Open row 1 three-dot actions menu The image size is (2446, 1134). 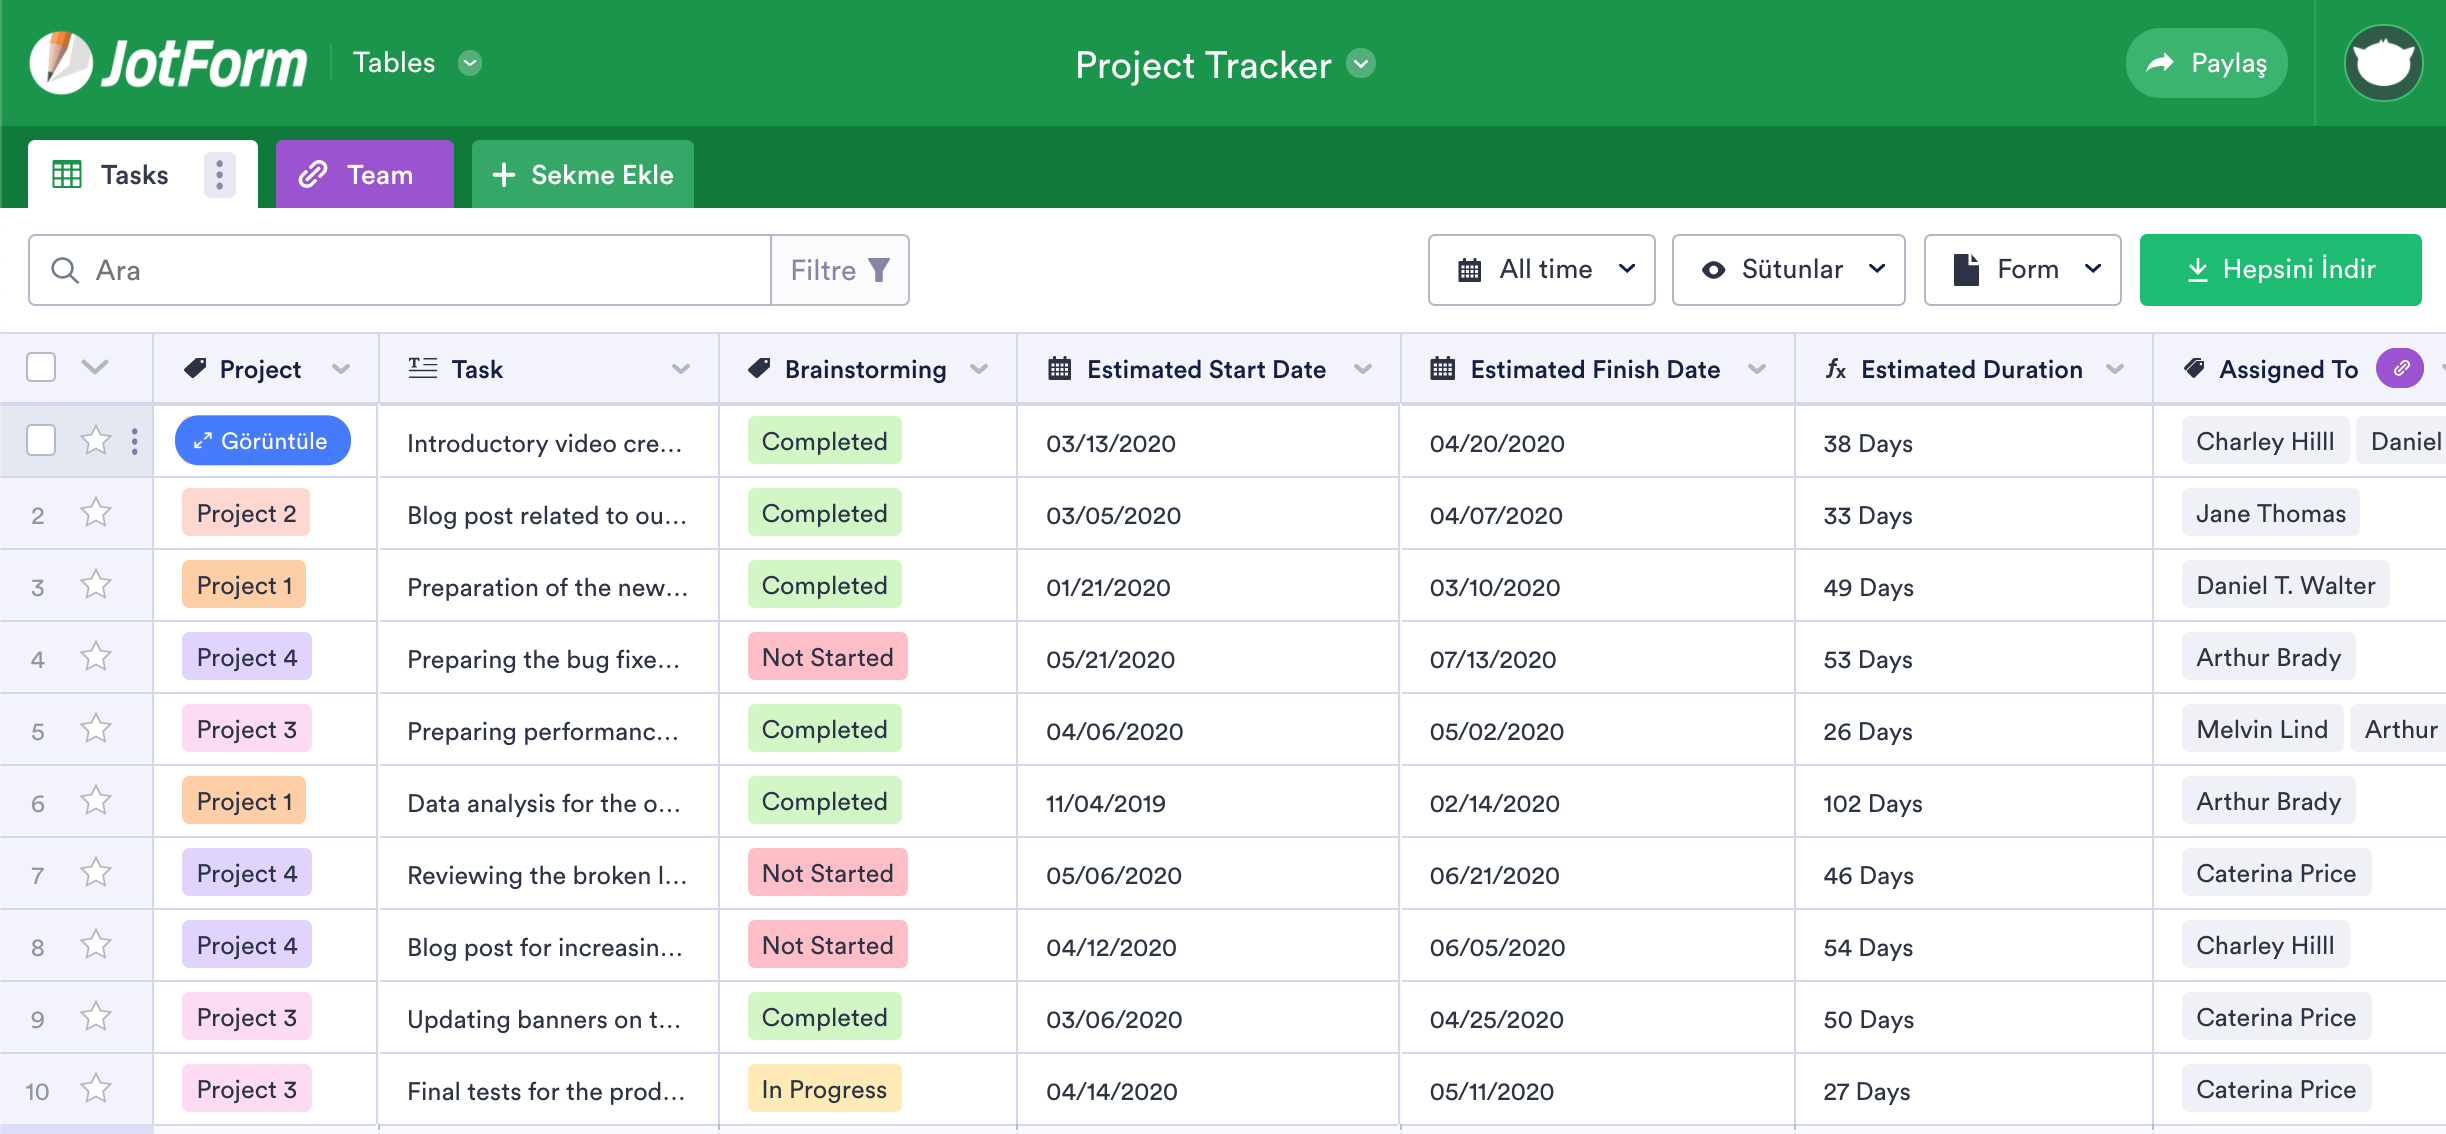(x=135, y=441)
